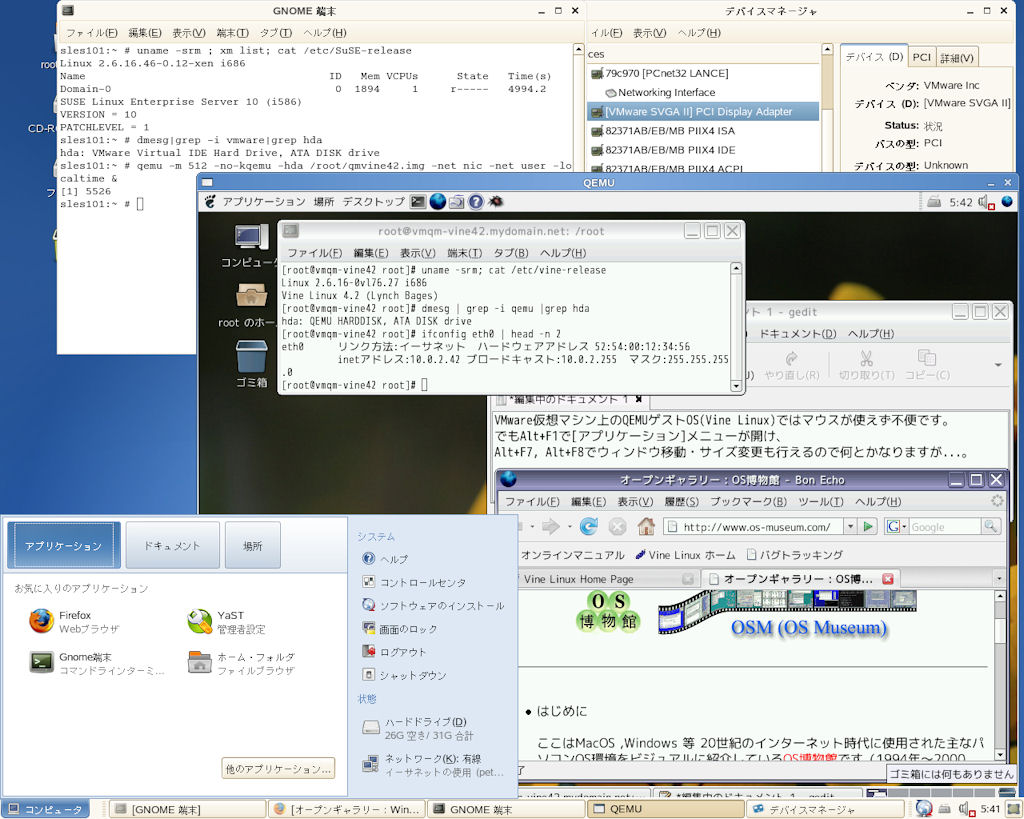The width and height of the screenshot is (1024, 819).
Task: Go to home page in Bon Echo
Action: click(x=646, y=526)
